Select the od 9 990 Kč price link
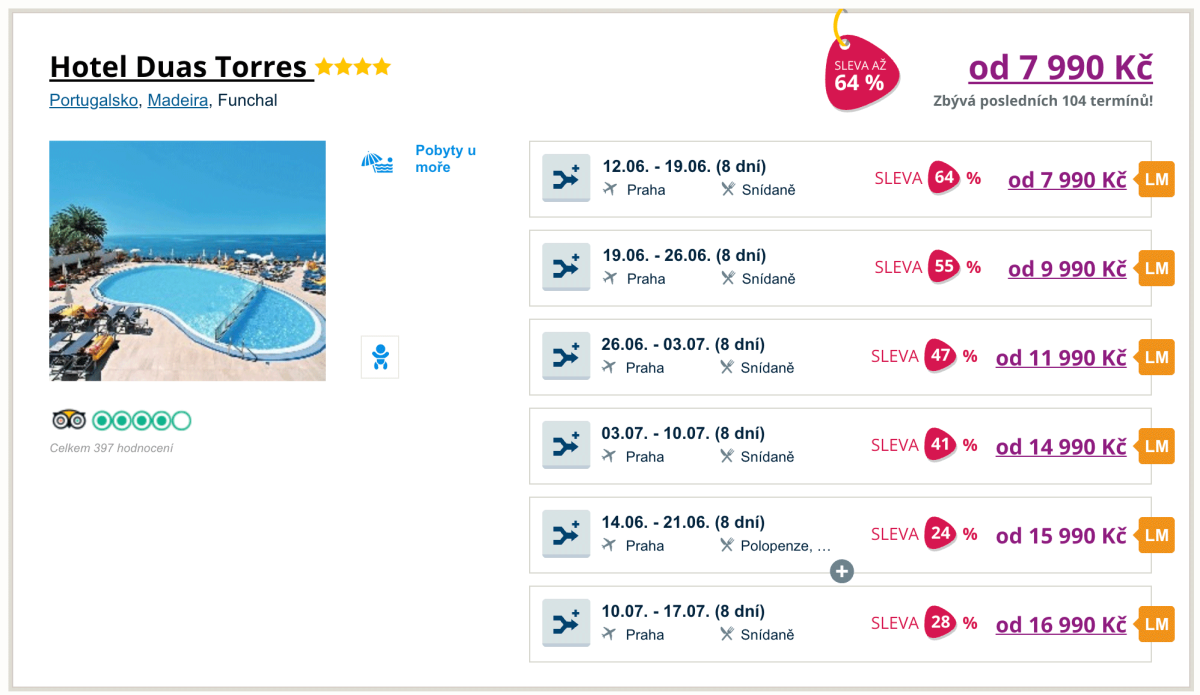Image resolution: width=1200 pixels, height=695 pixels. click(x=1067, y=269)
